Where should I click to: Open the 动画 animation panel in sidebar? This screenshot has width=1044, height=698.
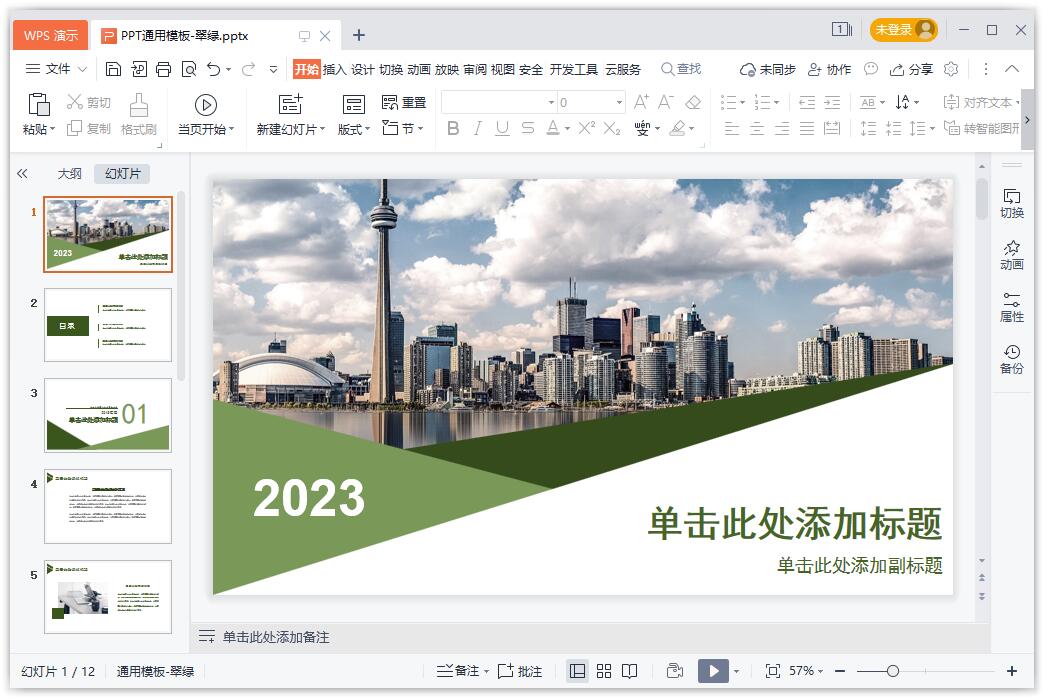pos(1012,255)
